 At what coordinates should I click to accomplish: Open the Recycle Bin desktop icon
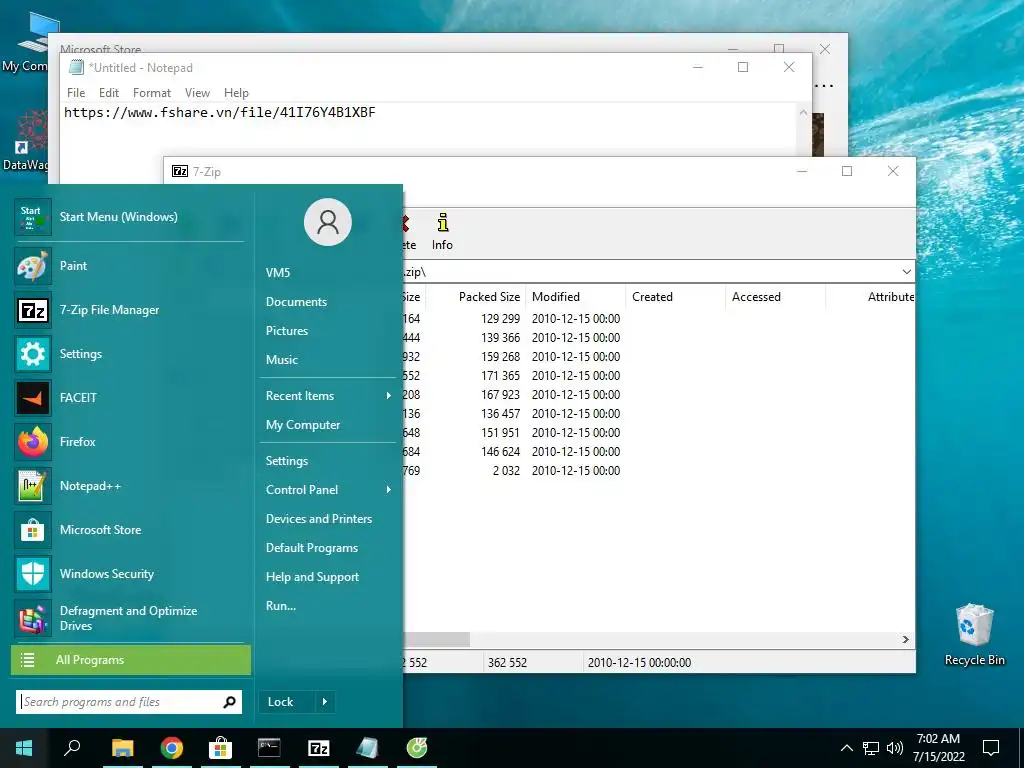974,635
